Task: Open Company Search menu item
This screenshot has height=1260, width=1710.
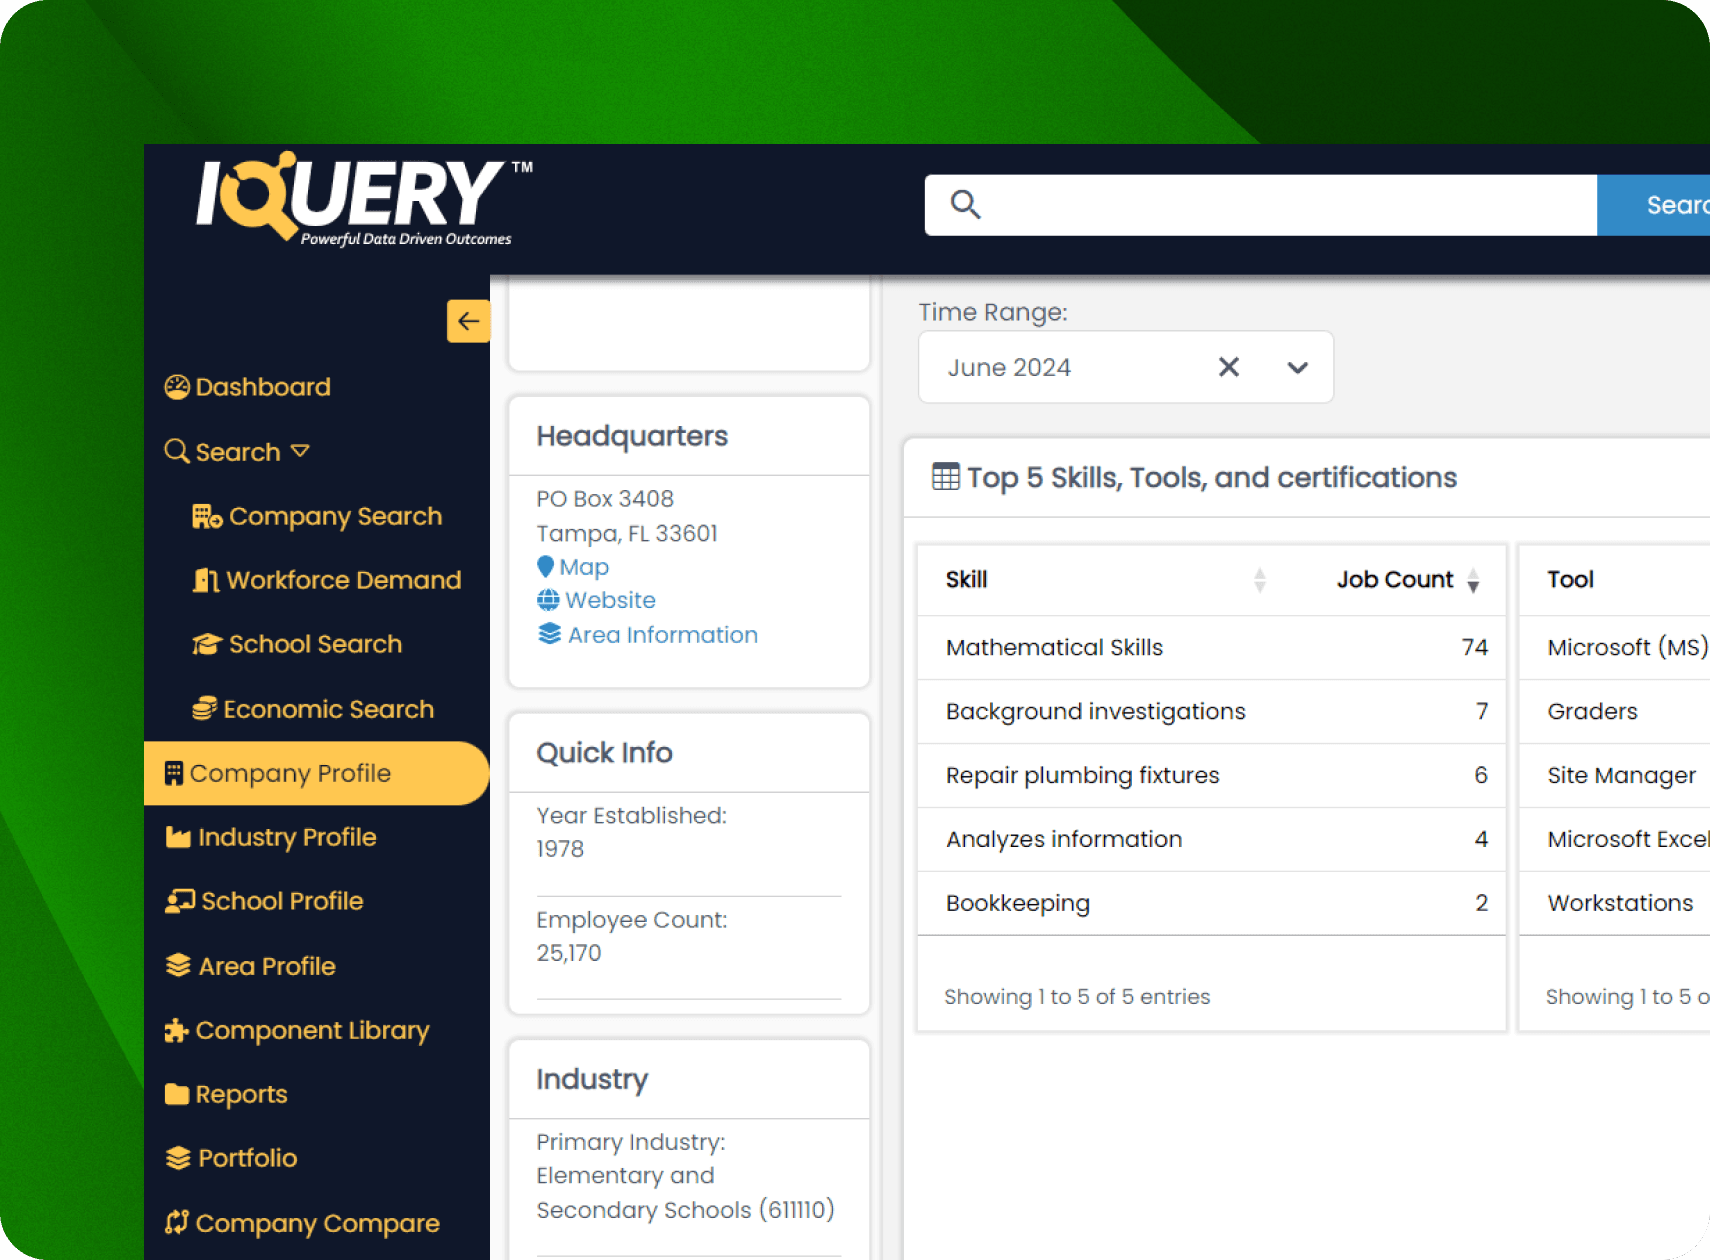Action: [x=318, y=516]
